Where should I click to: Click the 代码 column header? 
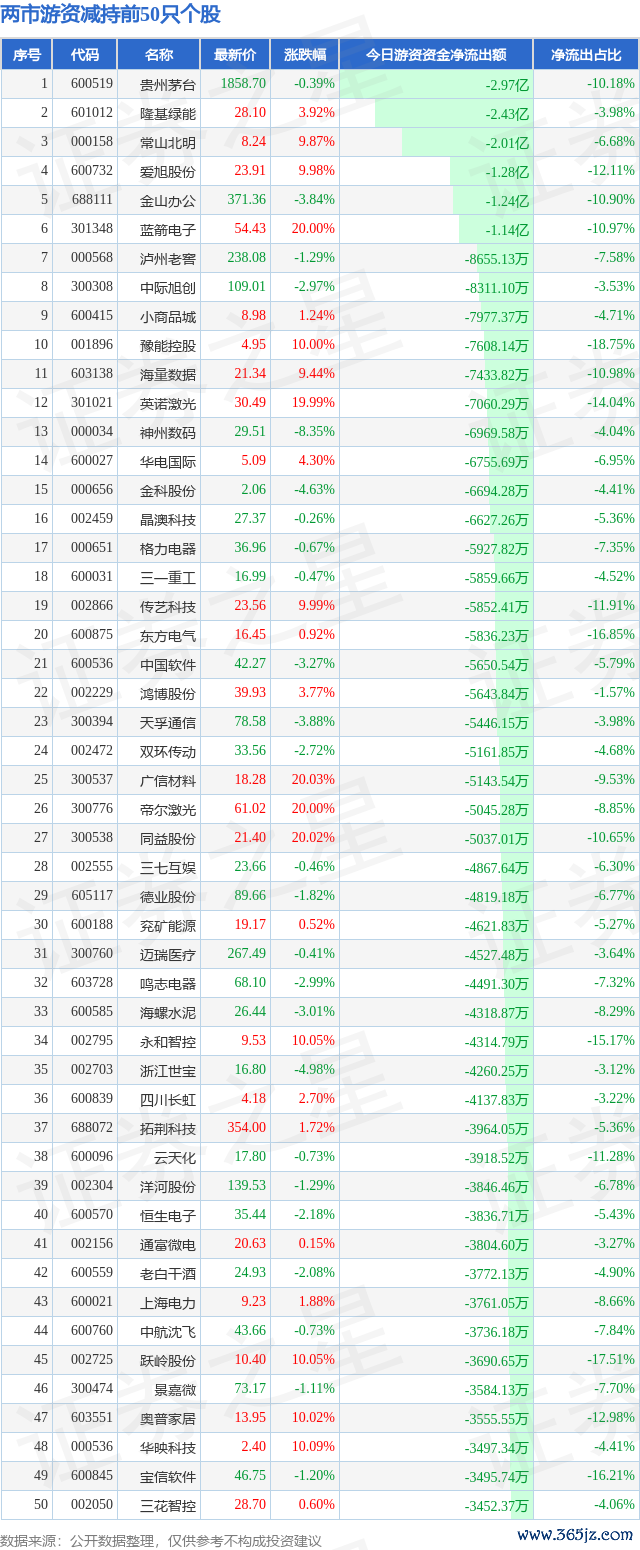85,55
